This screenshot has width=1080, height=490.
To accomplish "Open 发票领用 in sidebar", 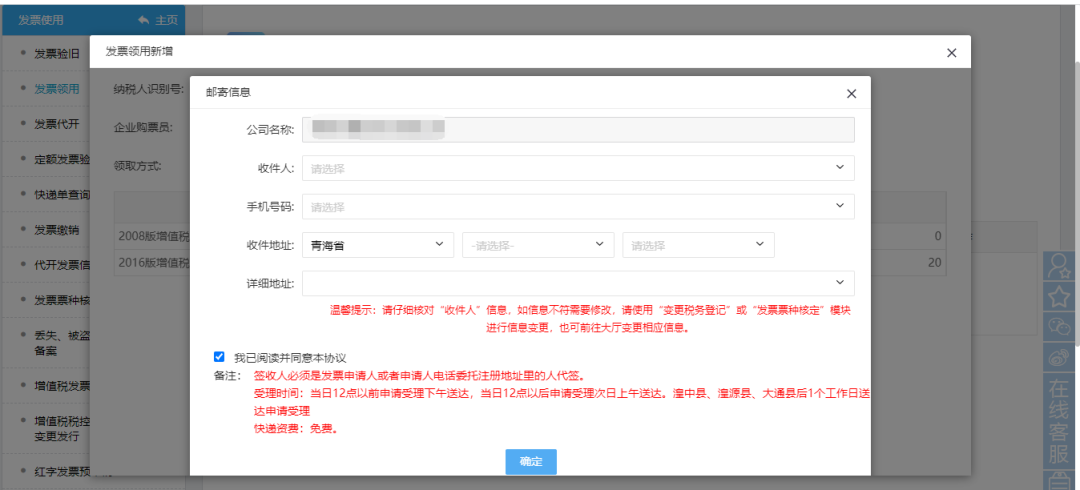I will click(57, 89).
